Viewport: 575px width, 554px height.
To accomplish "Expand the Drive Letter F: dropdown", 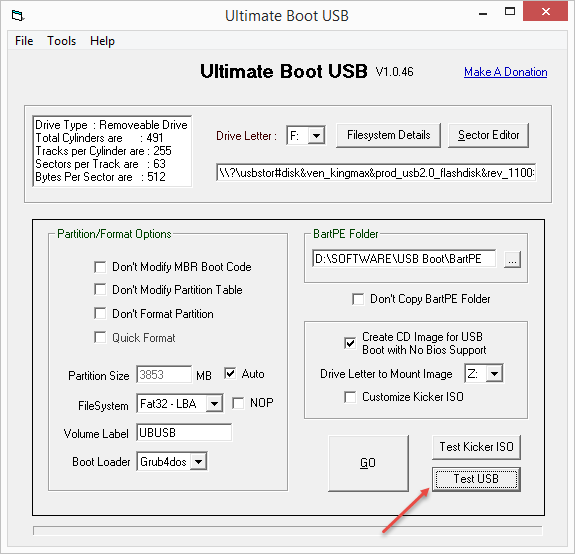I will click(x=316, y=136).
